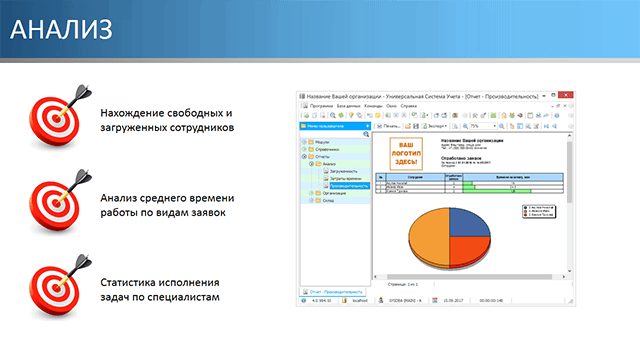Open the Справка menu

[x=409, y=106]
